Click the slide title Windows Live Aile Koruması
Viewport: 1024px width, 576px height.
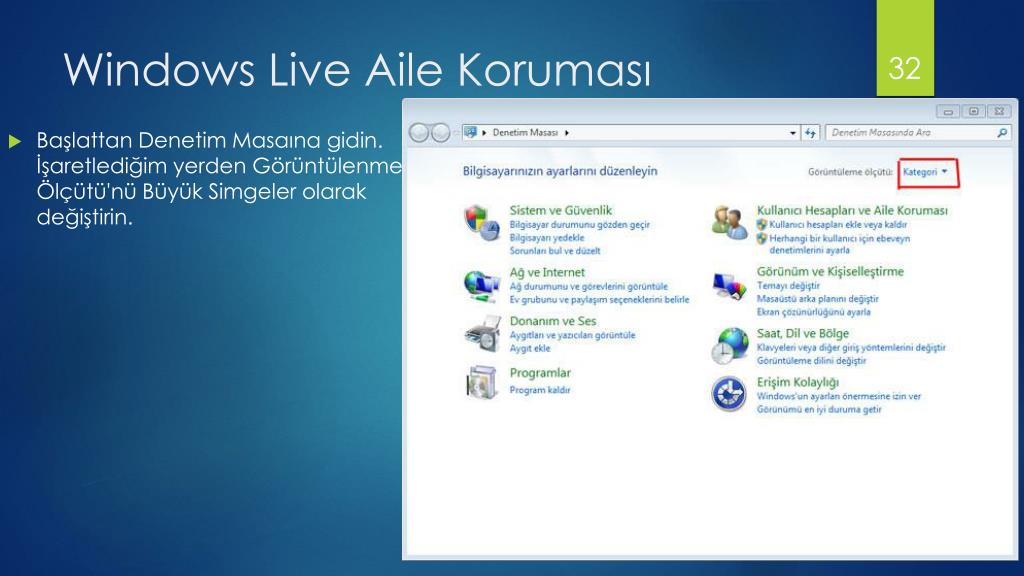(357, 69)
